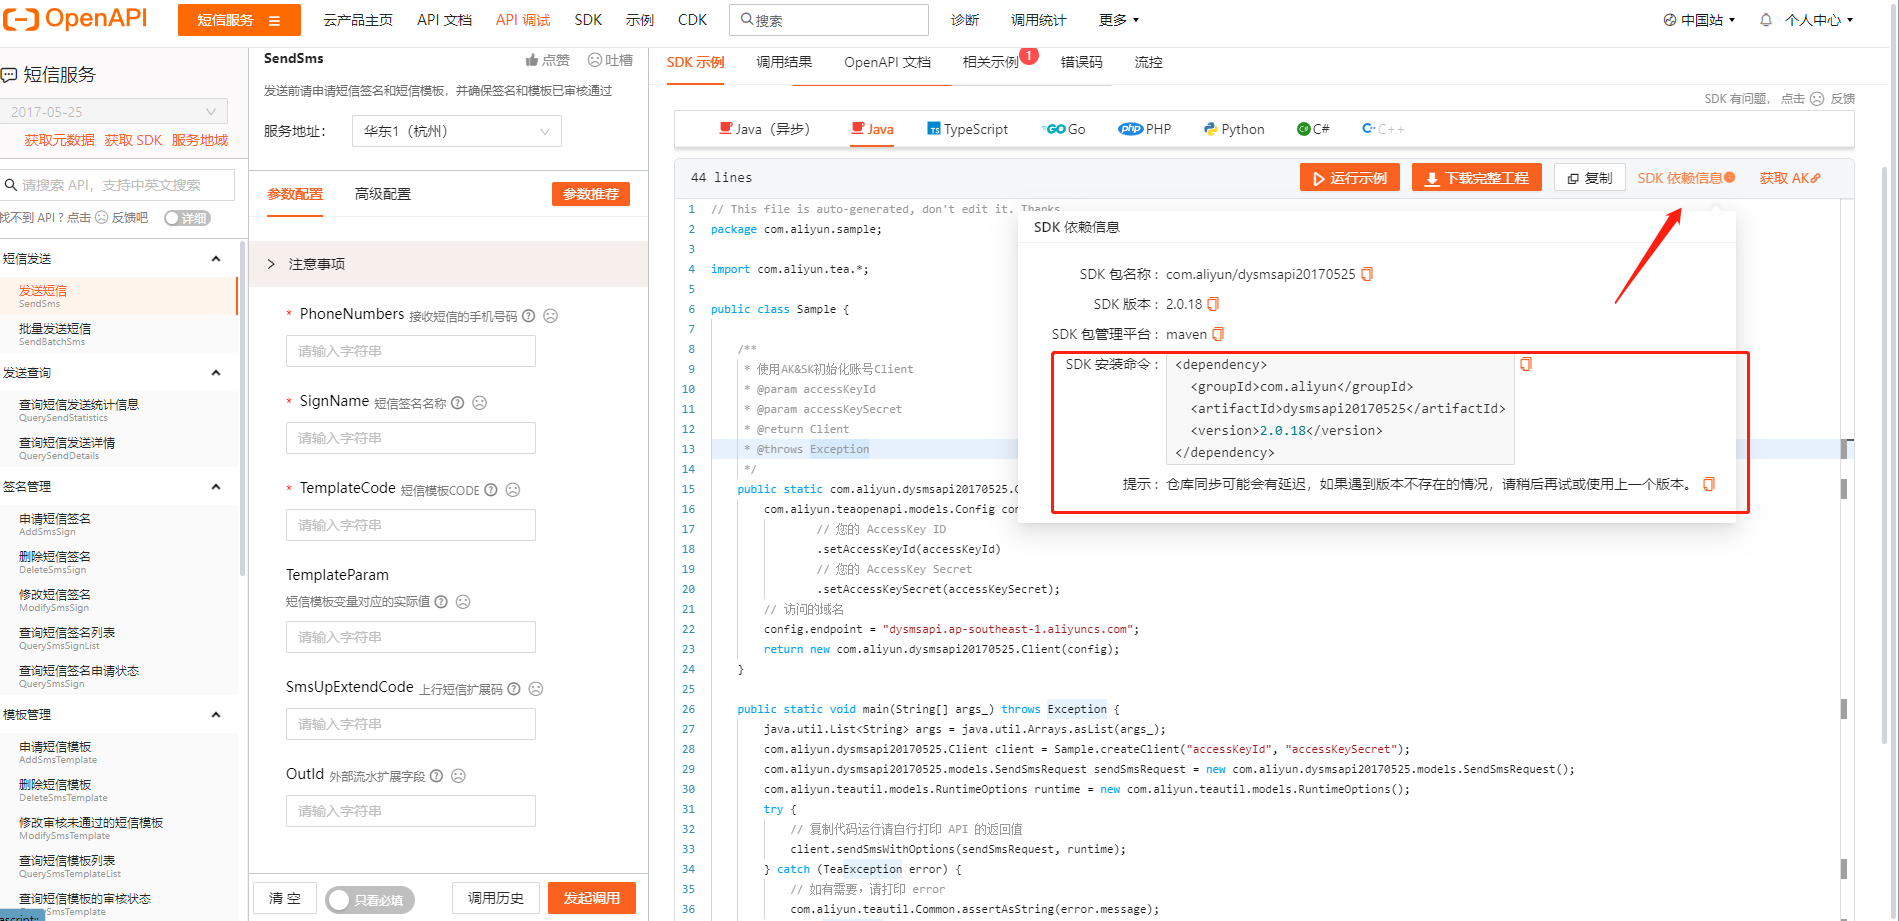Image resolution: width=1899 pixels, height=921 pixels.
Task: Open the 获取元数据 link
Action: [59, 140]
